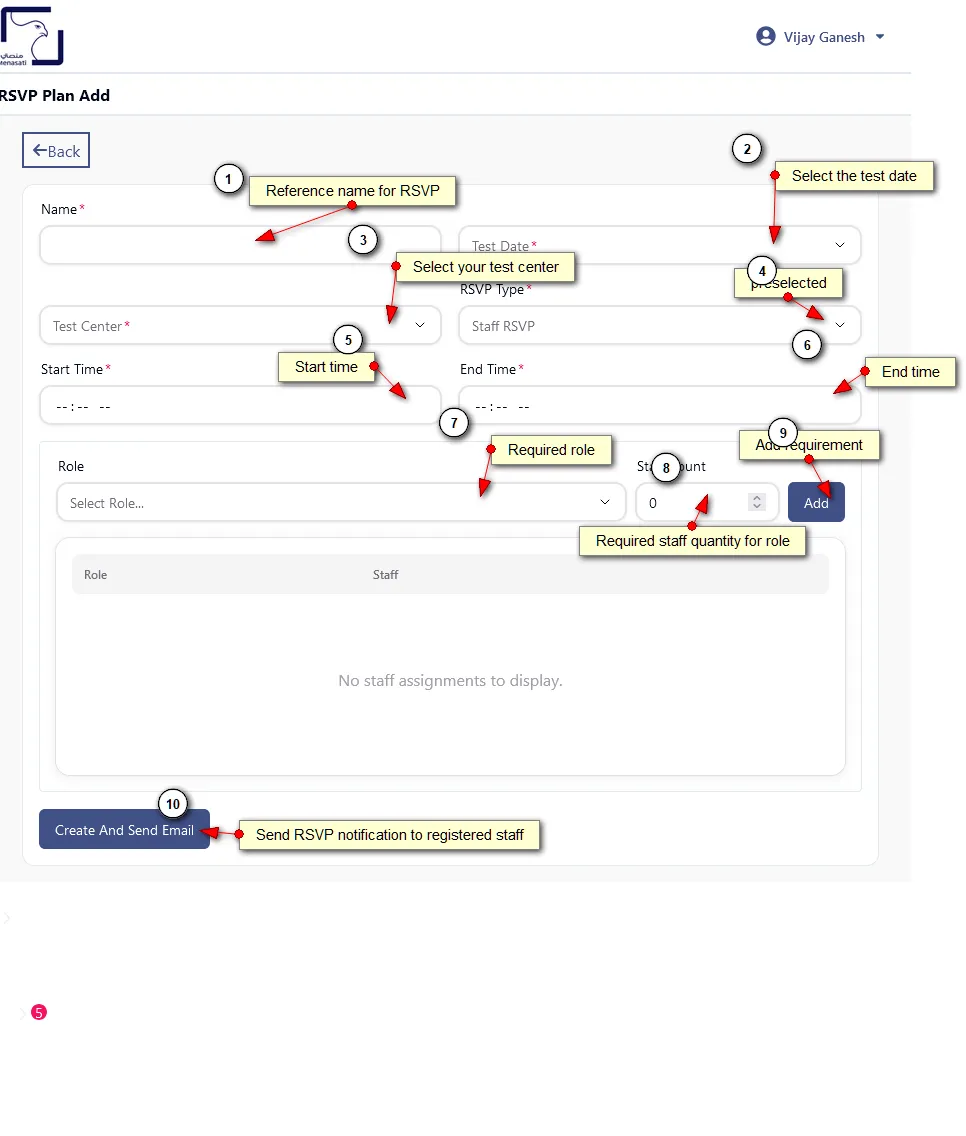Click the Role column header

click(96, 575)
